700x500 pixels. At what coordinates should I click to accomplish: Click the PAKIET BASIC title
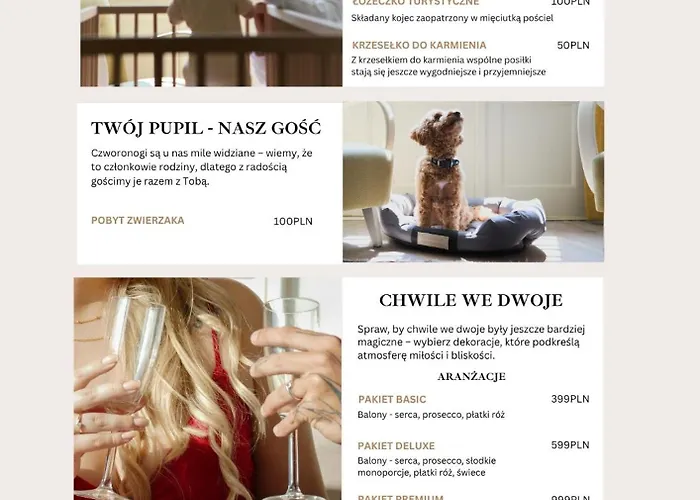click(392, 400)
